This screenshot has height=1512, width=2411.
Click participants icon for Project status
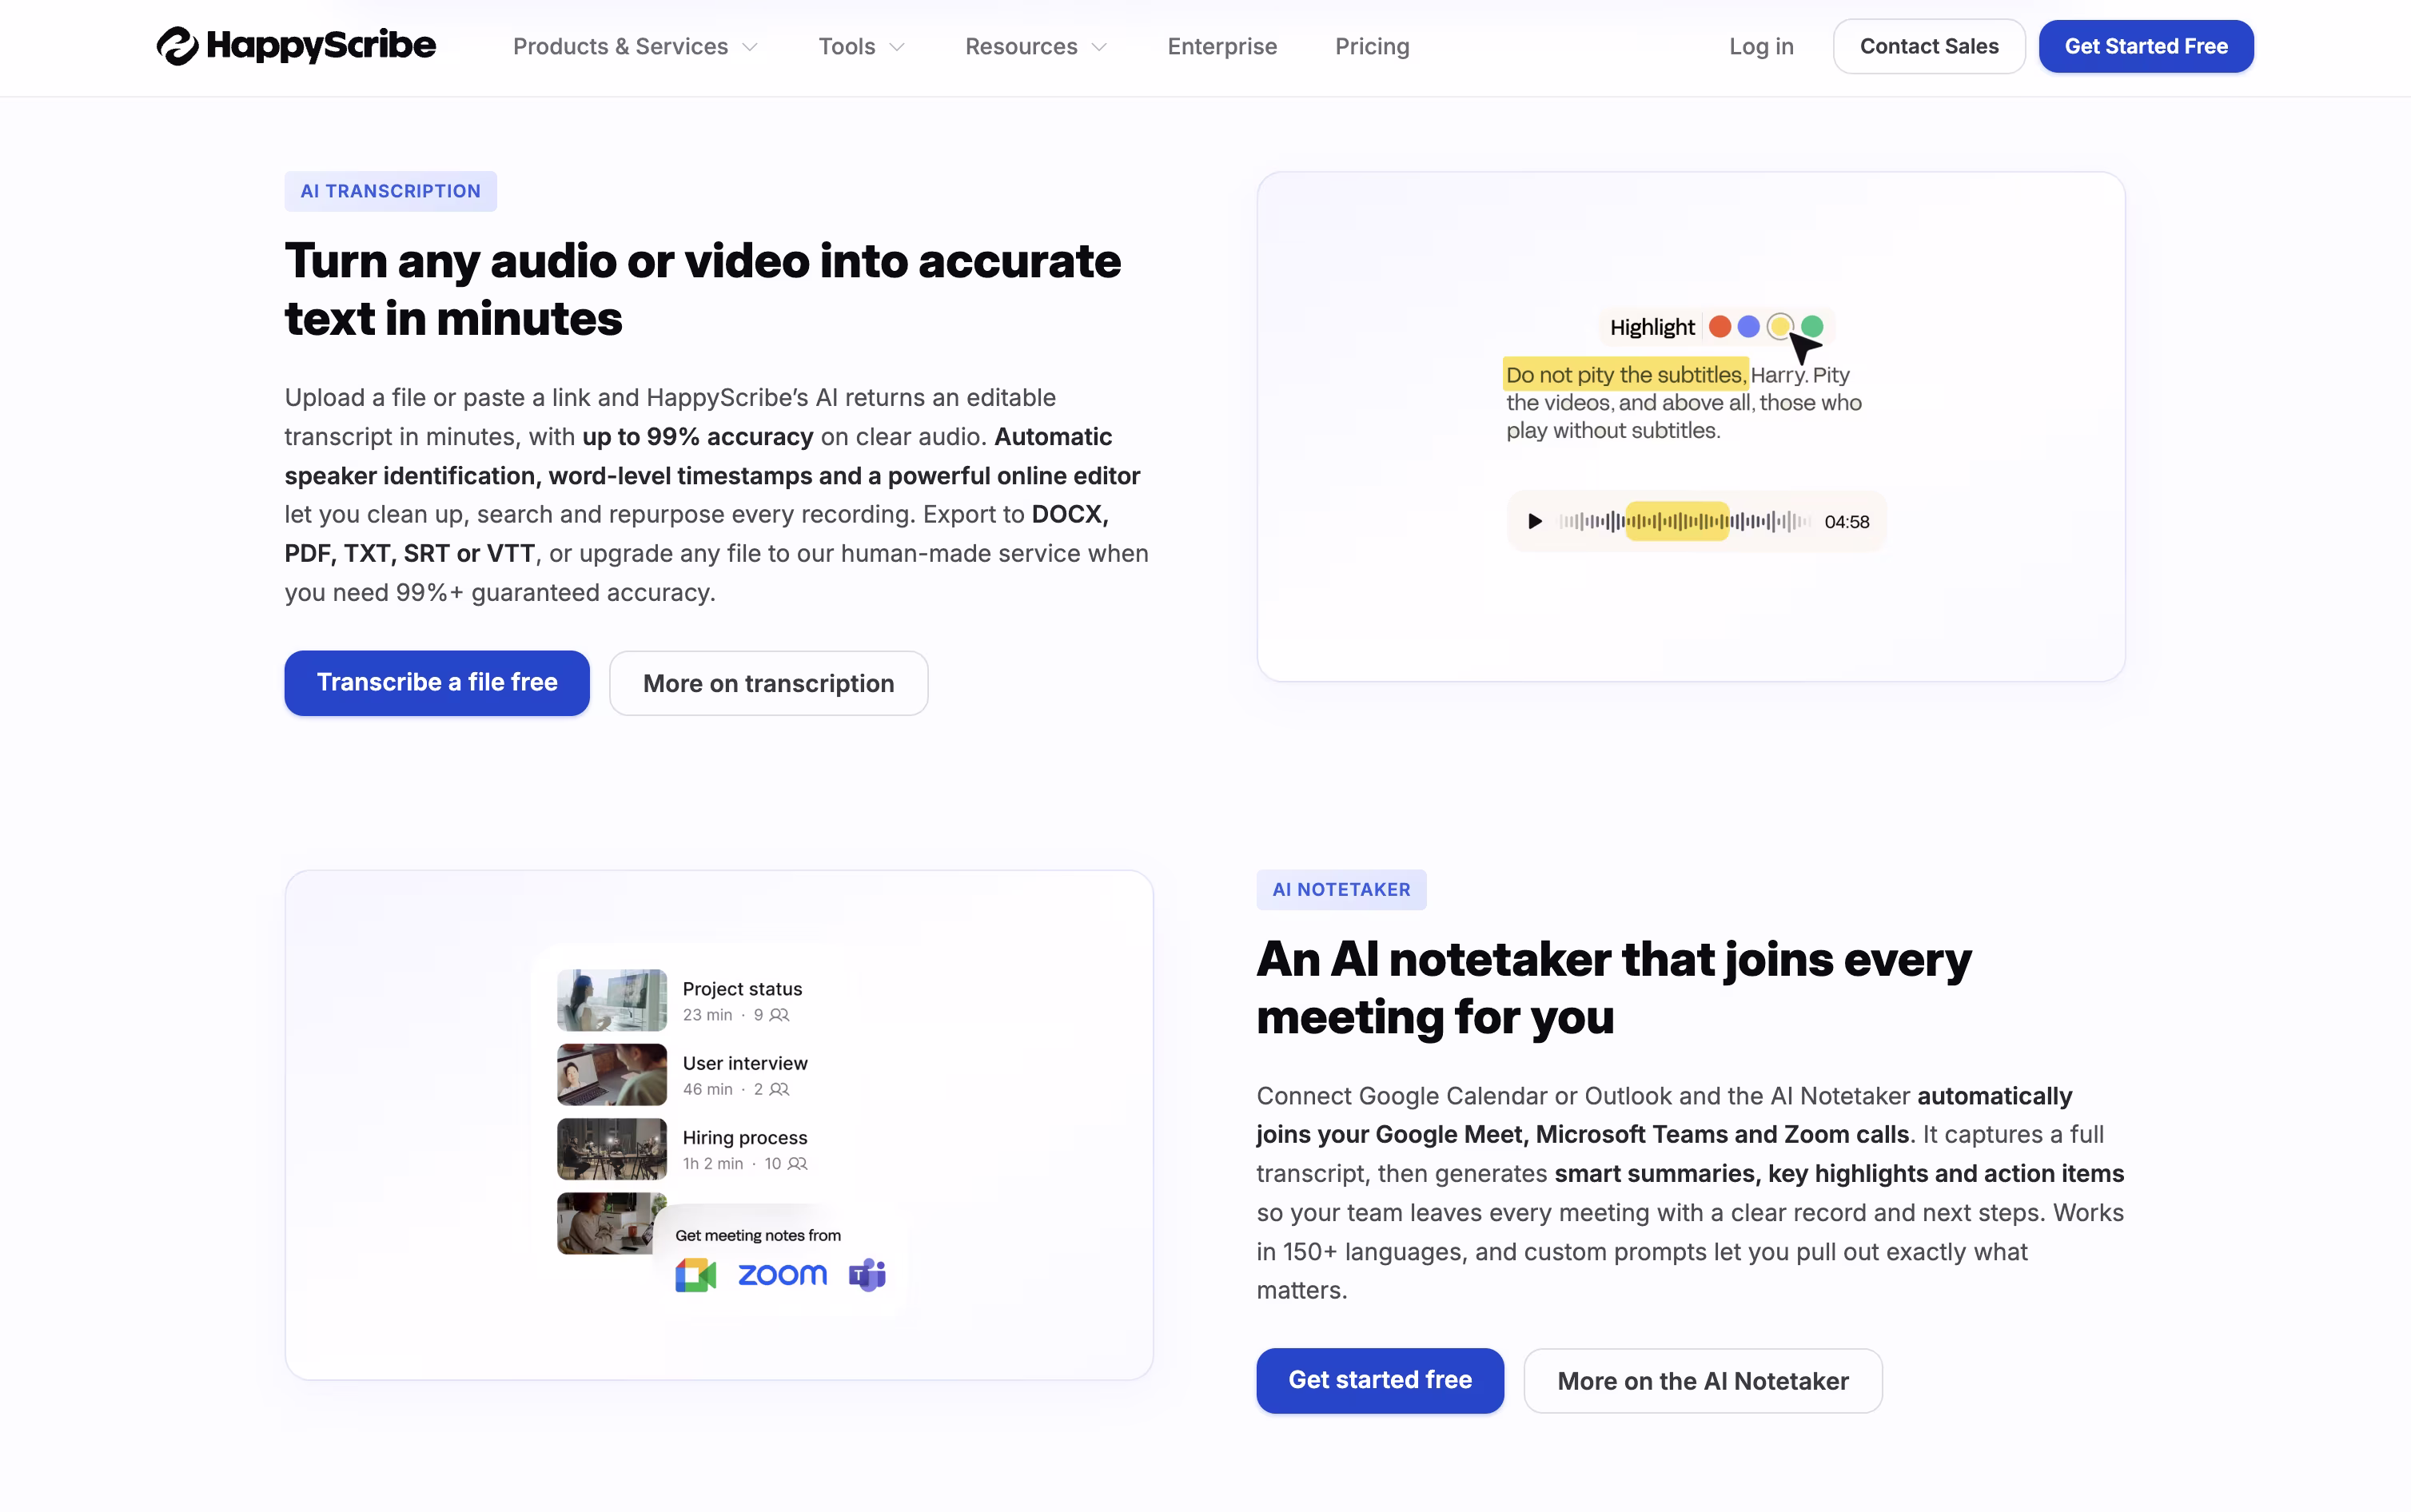[x=780, y=1015]
